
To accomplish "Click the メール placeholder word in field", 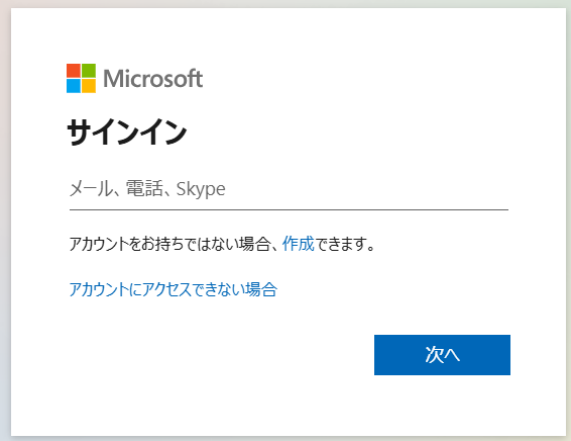I will [x=91, y=189].
